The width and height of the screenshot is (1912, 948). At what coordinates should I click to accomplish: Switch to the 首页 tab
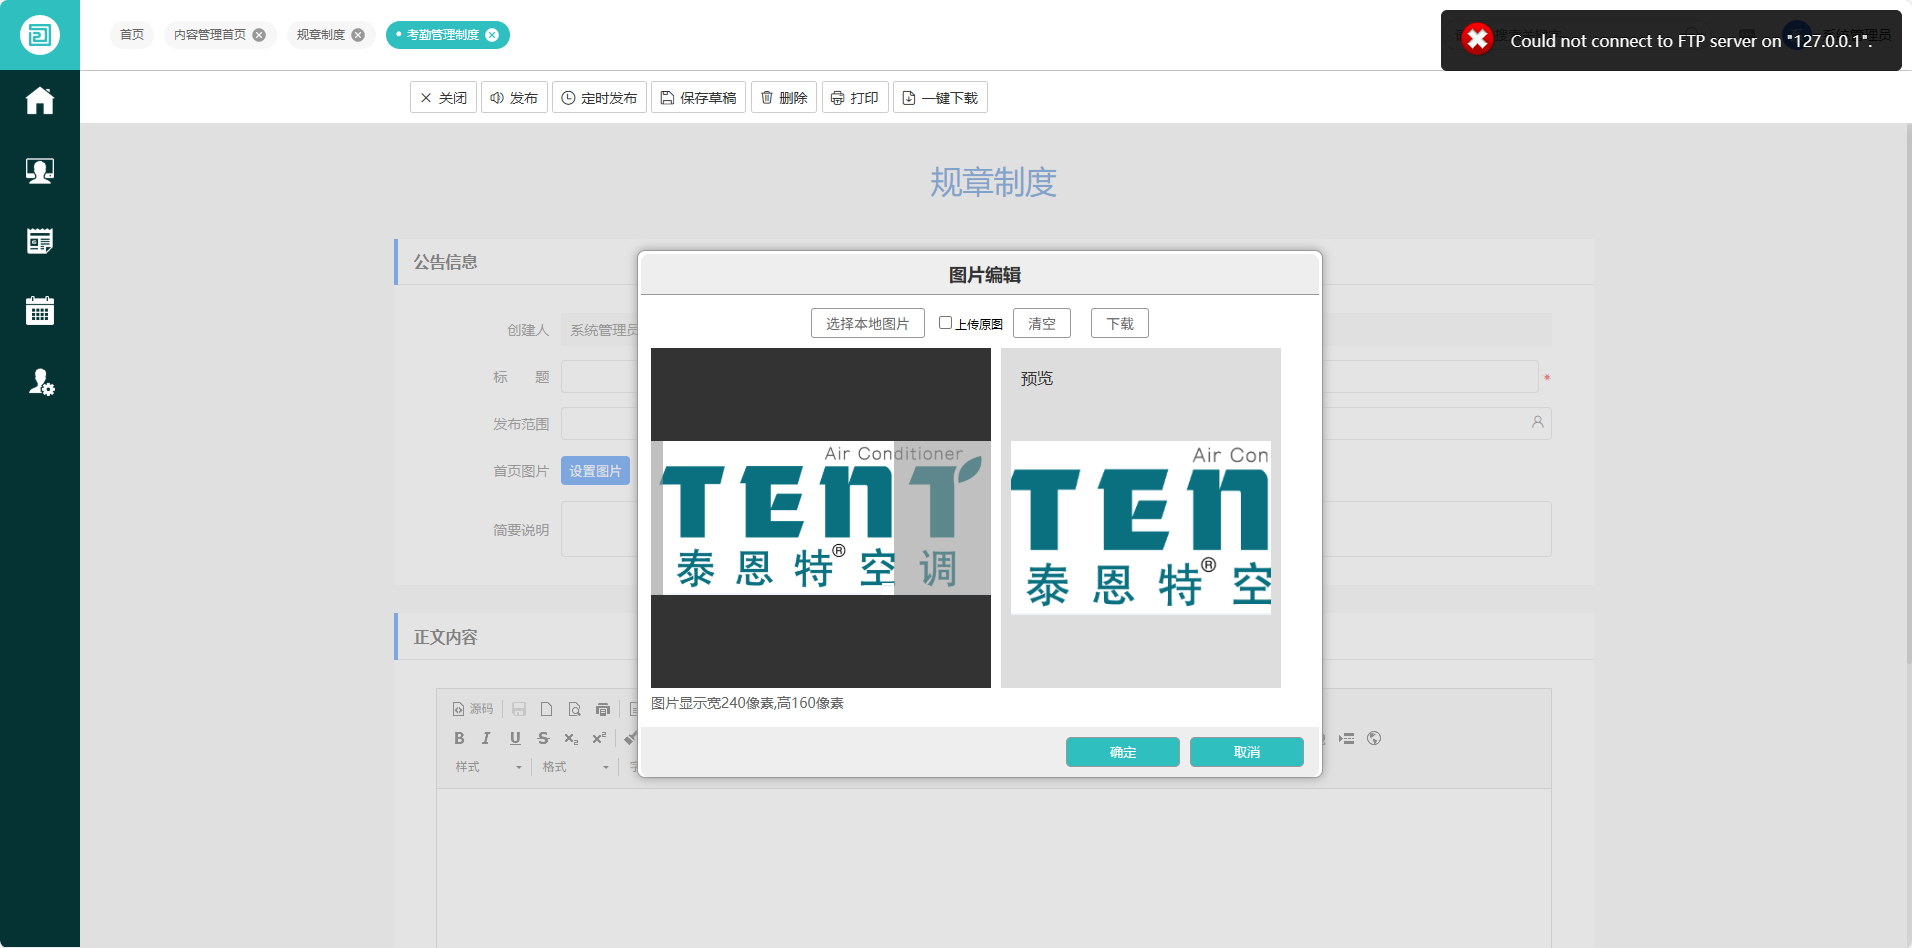pos(132,35)
